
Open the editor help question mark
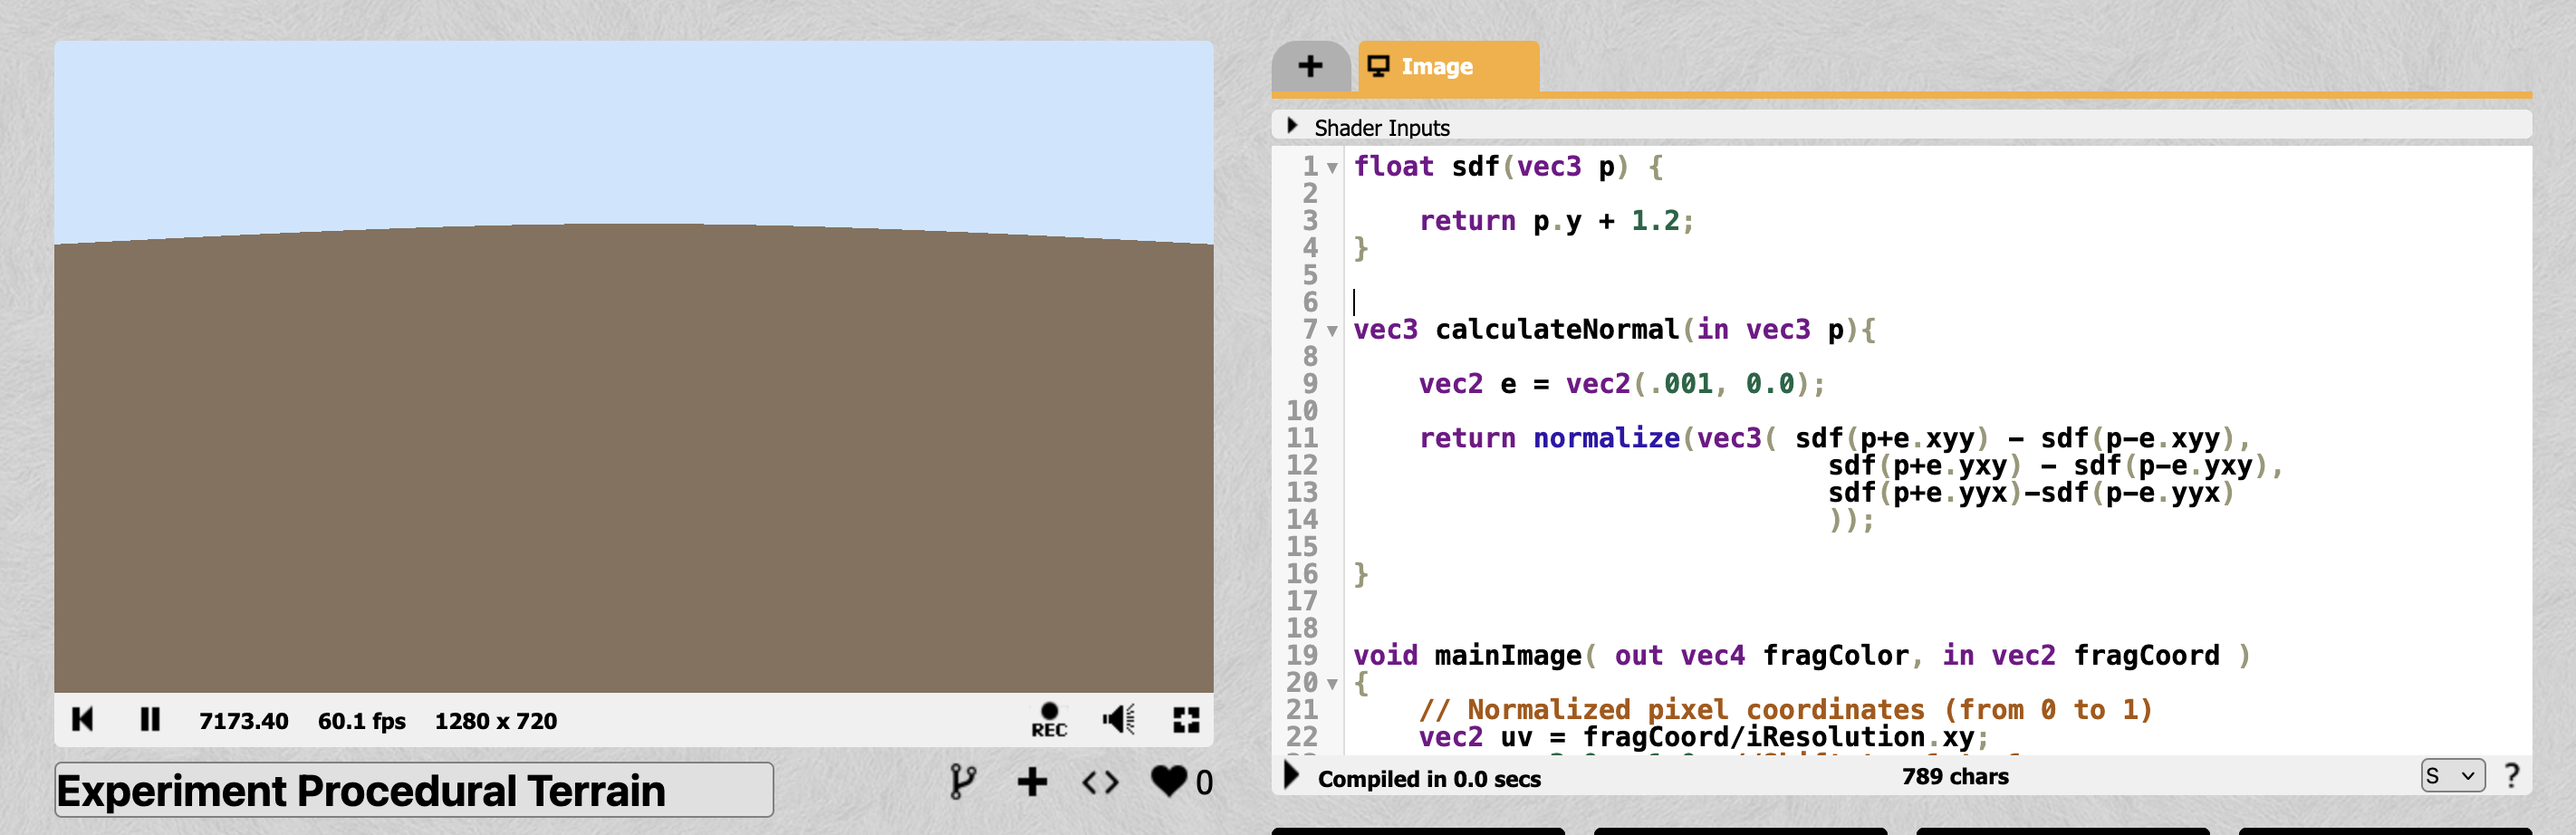pyautogui.click(x=2511, y=776)
